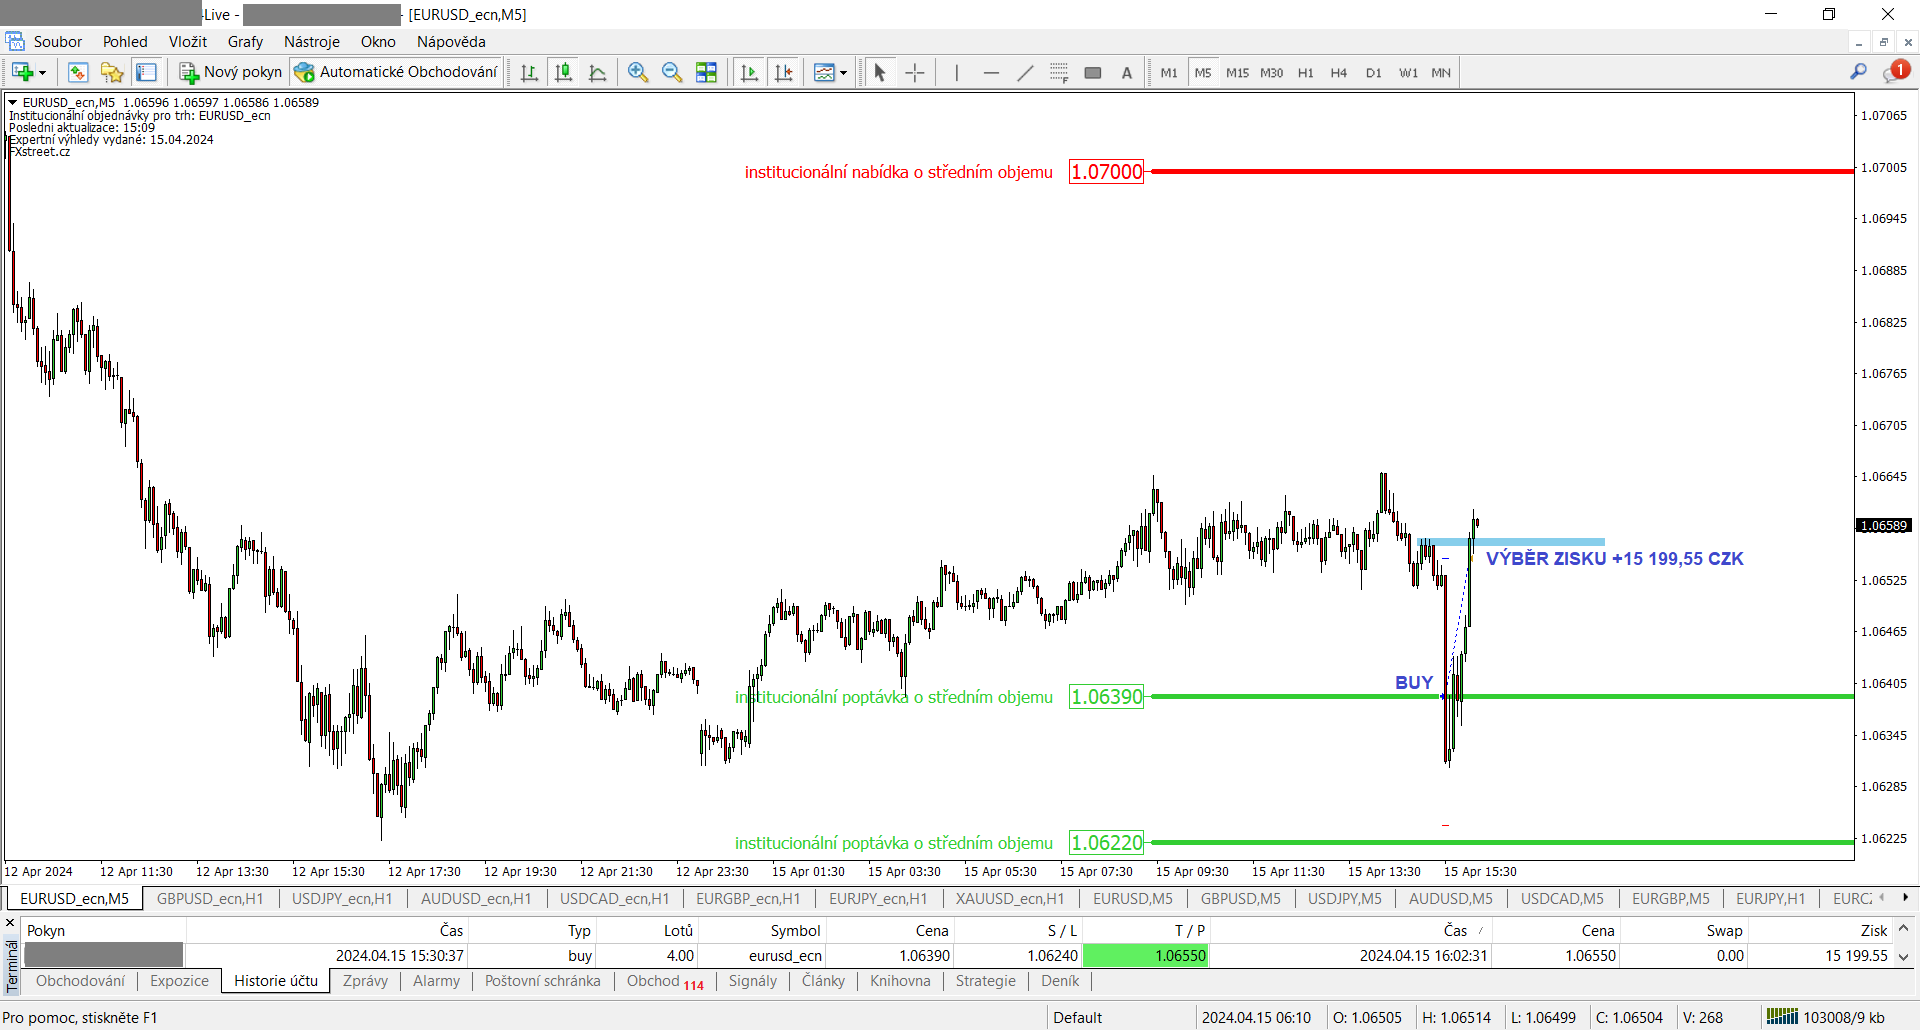
Task: Tile chart windows icon
Action: click(706, 72)
